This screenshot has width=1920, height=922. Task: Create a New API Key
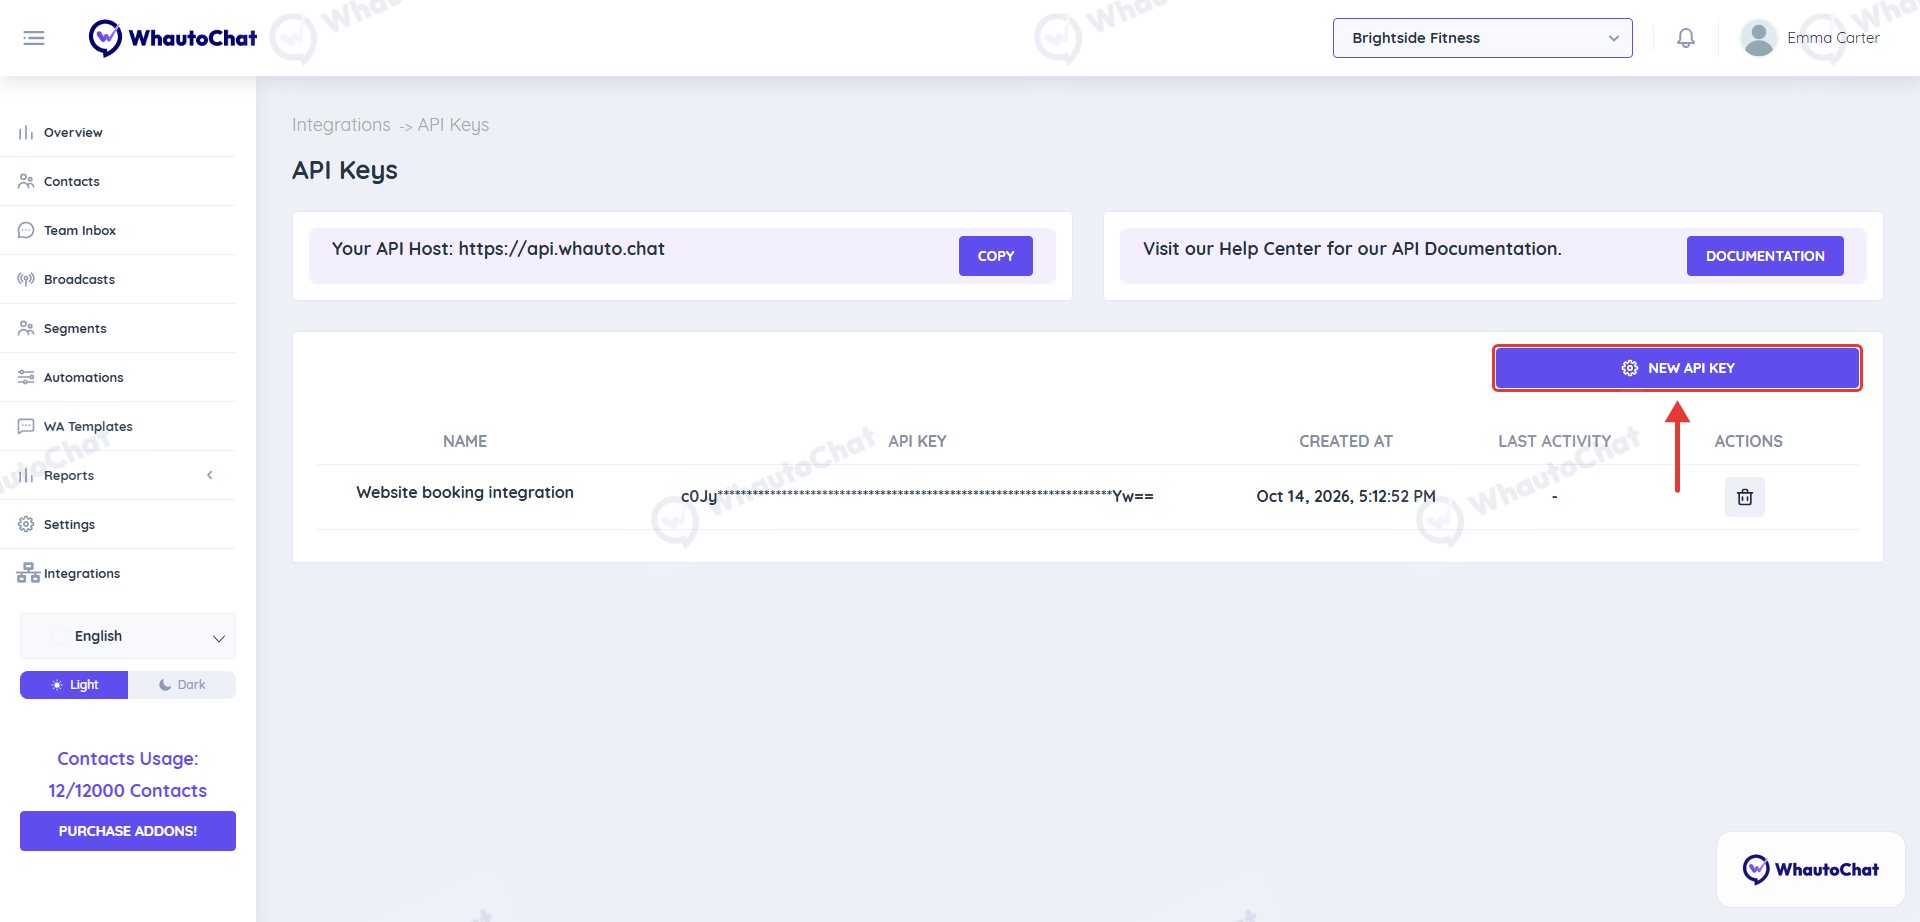[x=1677, y=368]
